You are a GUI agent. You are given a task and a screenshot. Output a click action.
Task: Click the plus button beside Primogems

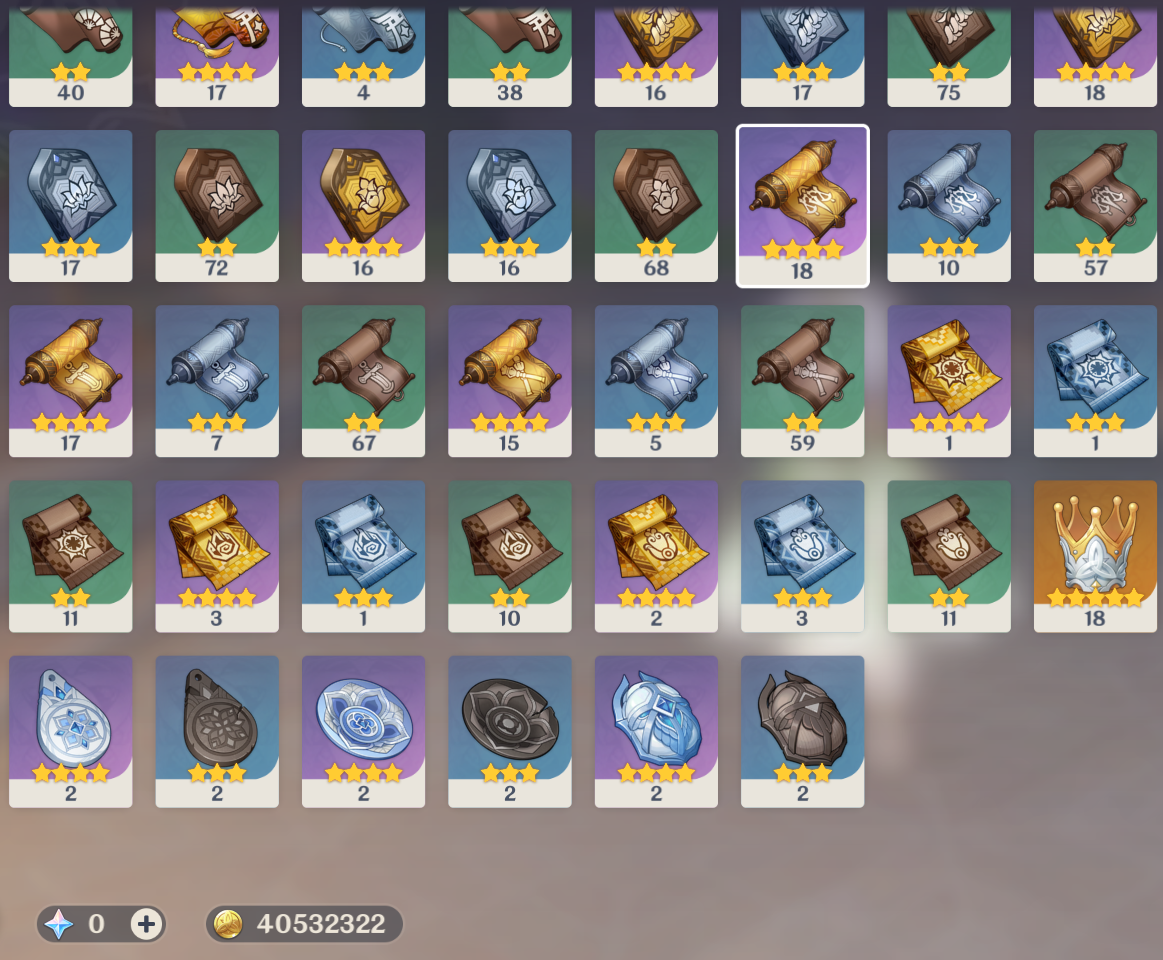coord(146,924)
